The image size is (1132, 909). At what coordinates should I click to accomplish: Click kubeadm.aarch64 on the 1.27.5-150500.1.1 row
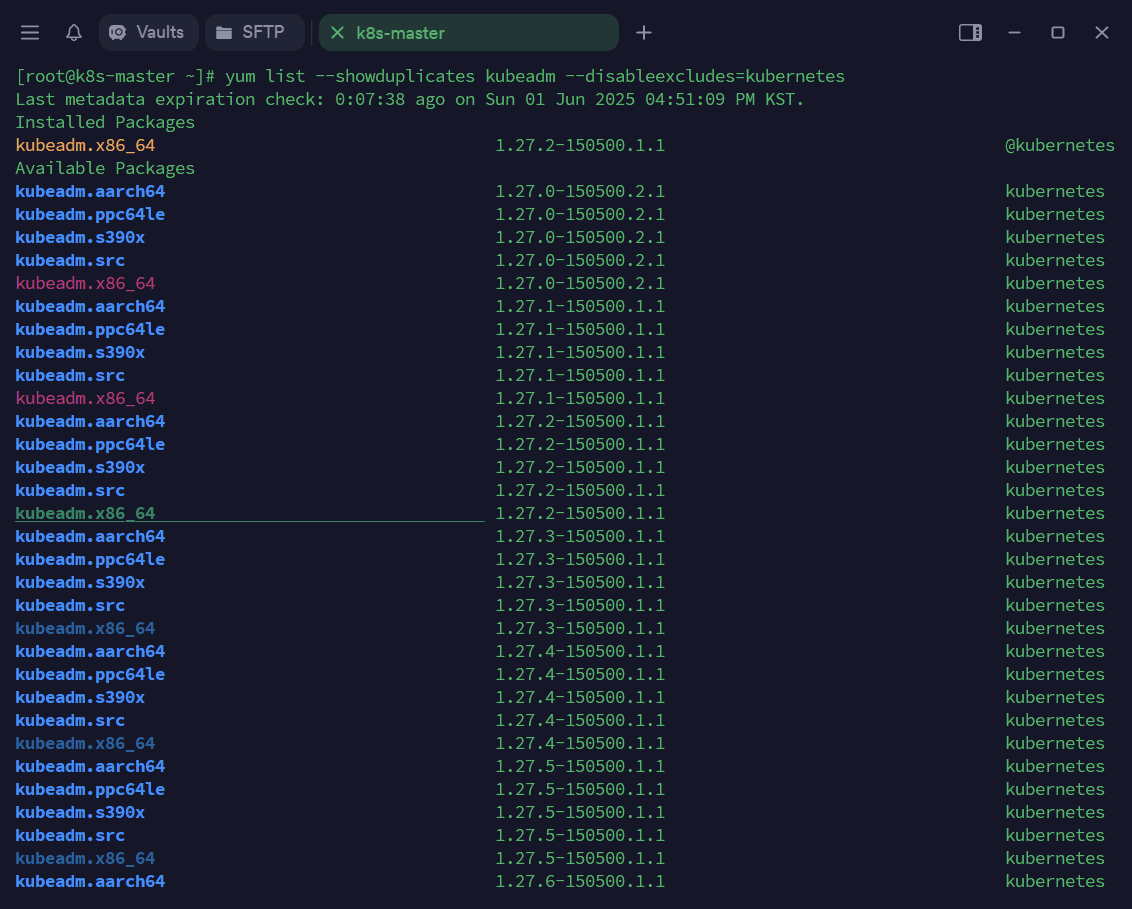point(90,766)
